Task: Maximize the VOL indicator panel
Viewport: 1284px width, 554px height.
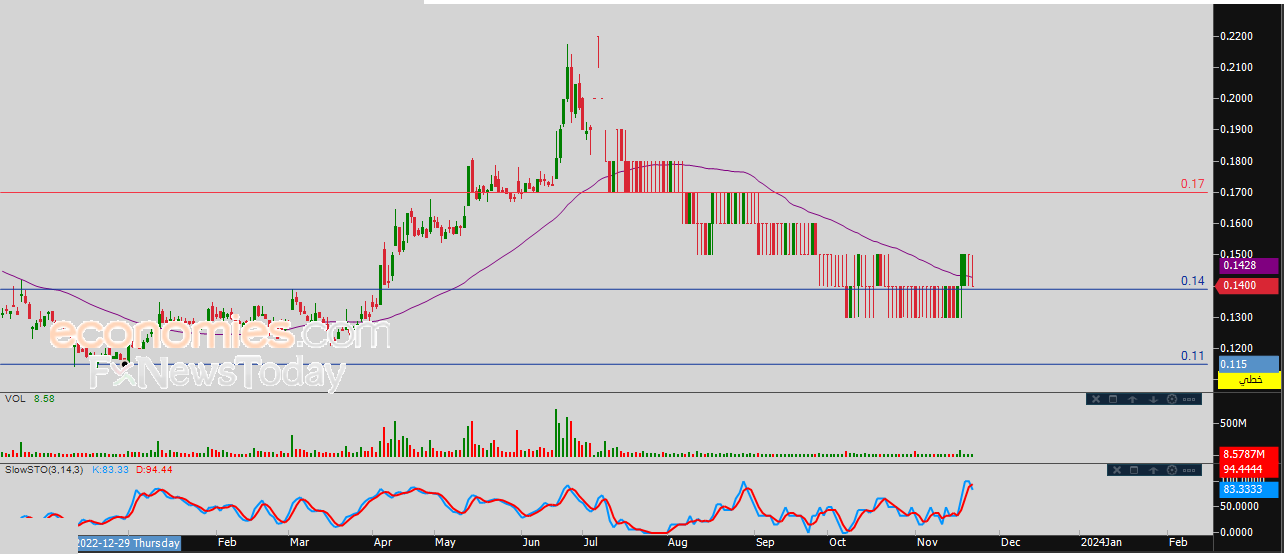Action: point(1113,399)
